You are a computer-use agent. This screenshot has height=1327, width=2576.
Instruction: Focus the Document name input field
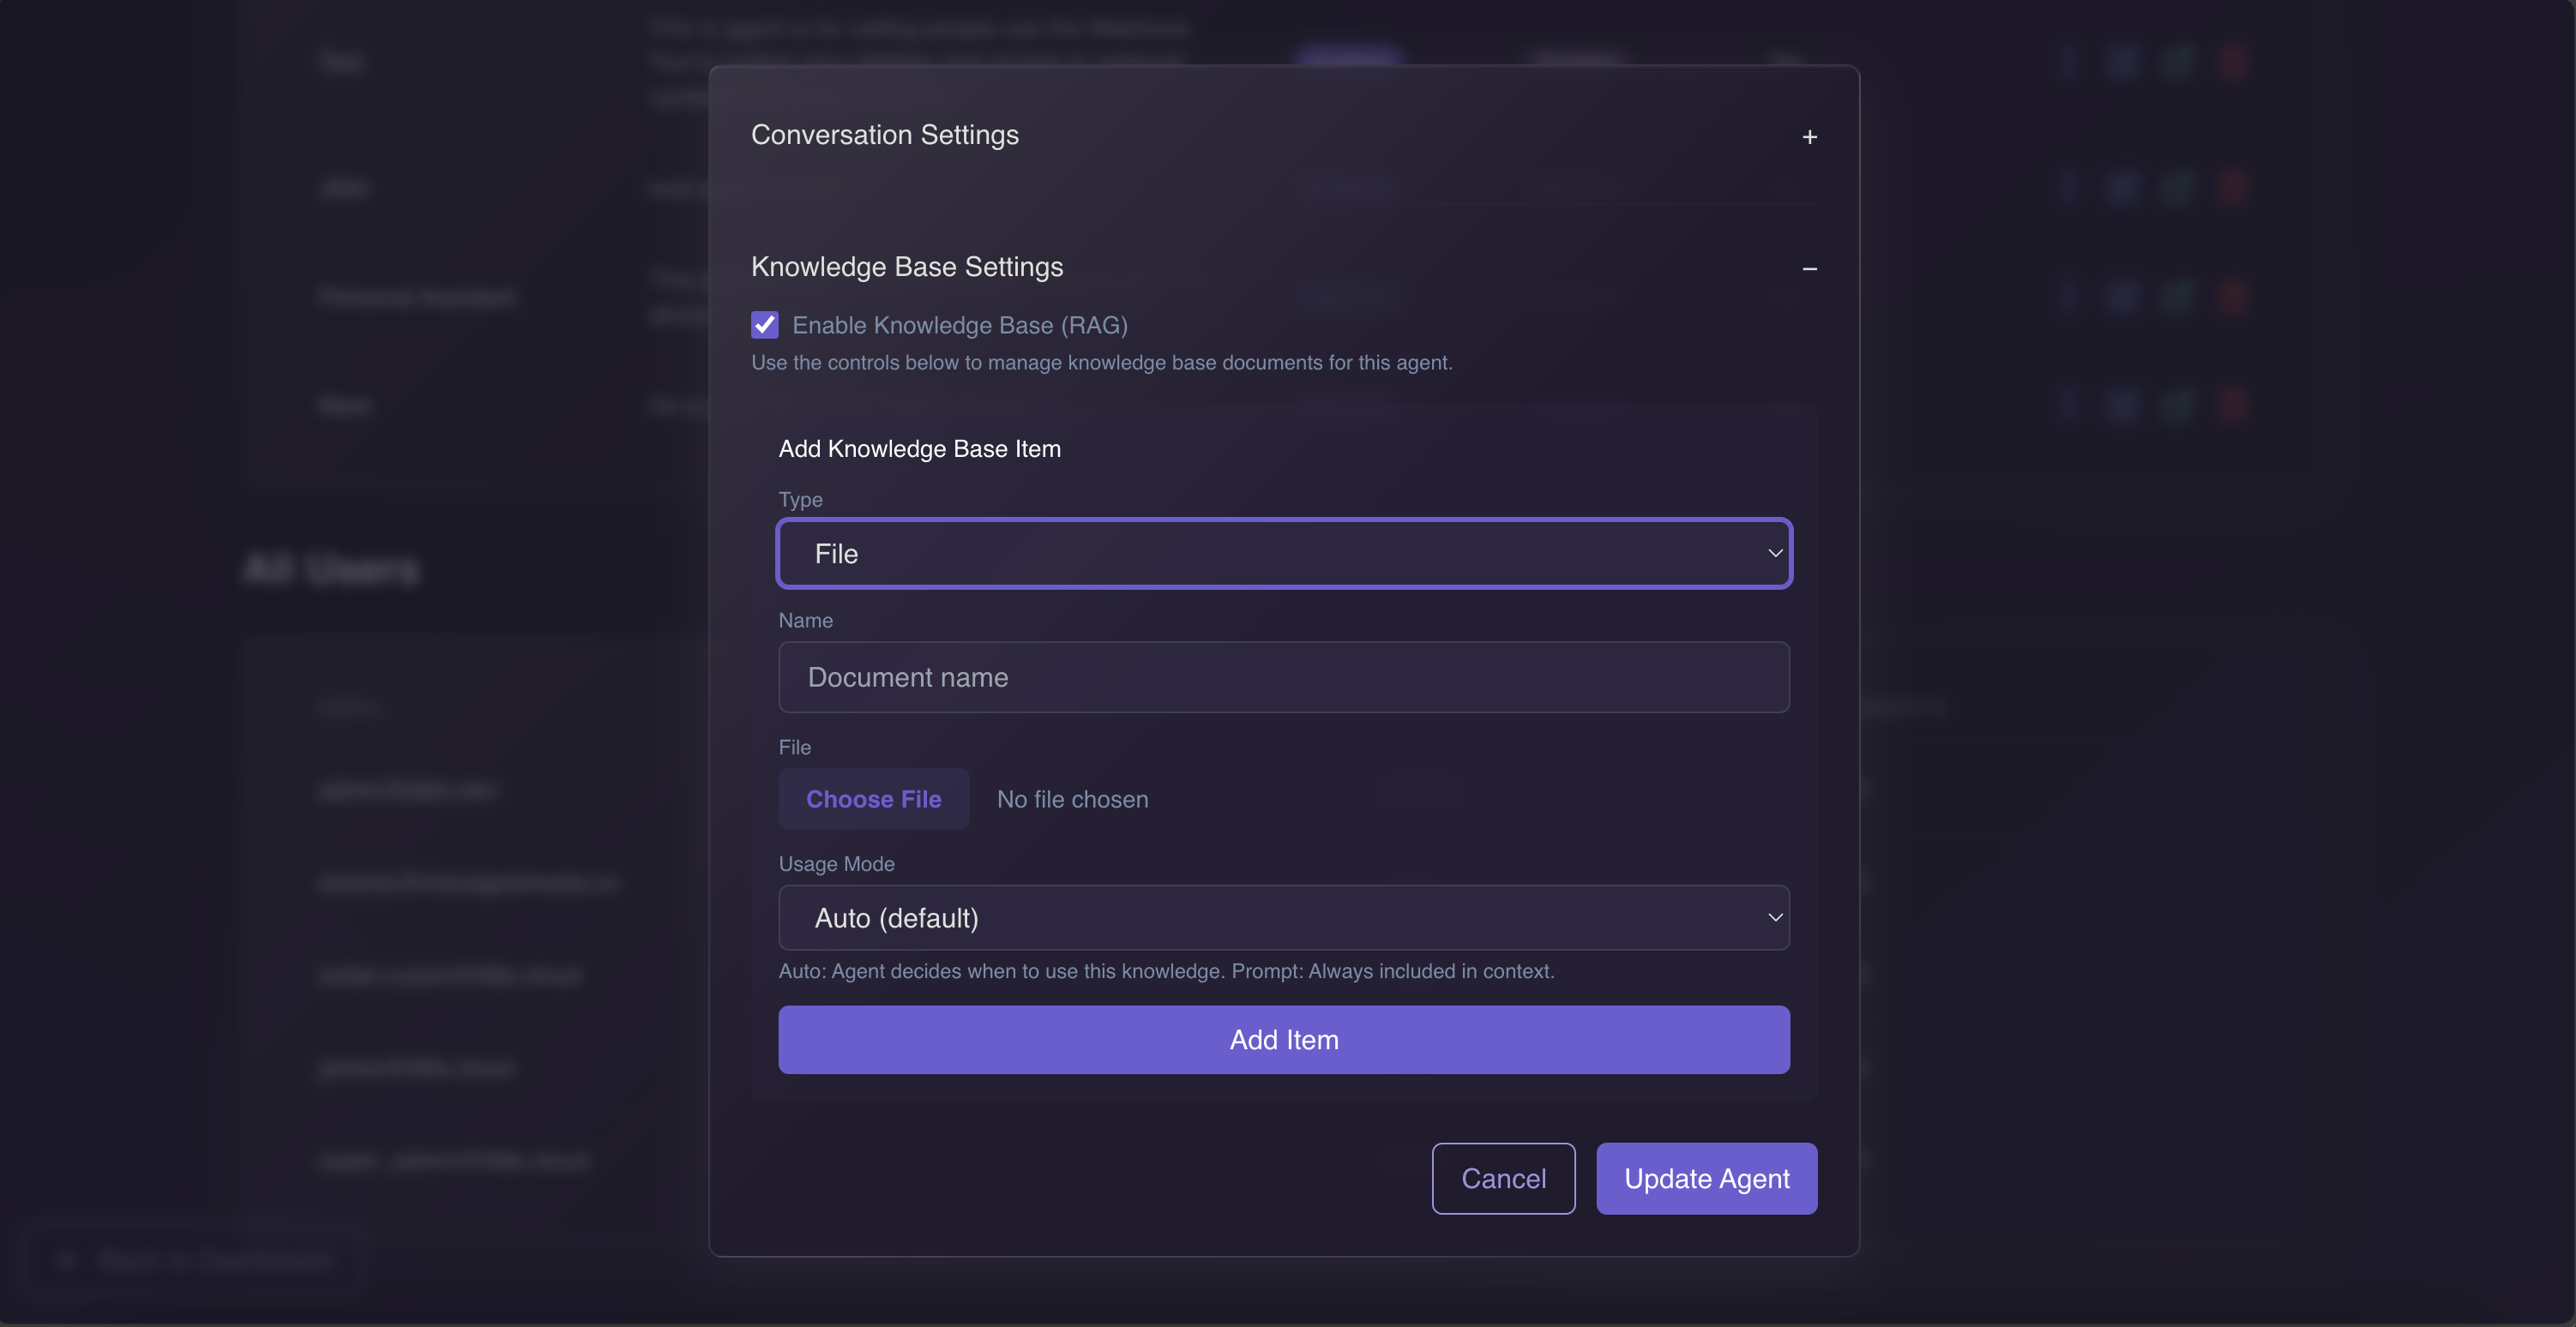(1283, 677)
